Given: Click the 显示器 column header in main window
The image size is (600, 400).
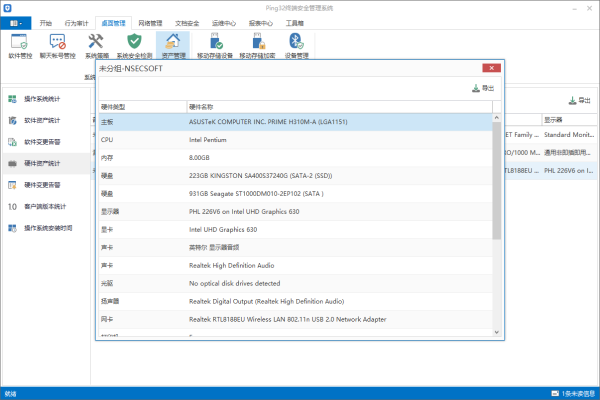Looking at the screenshot, I should pos(569,120).
